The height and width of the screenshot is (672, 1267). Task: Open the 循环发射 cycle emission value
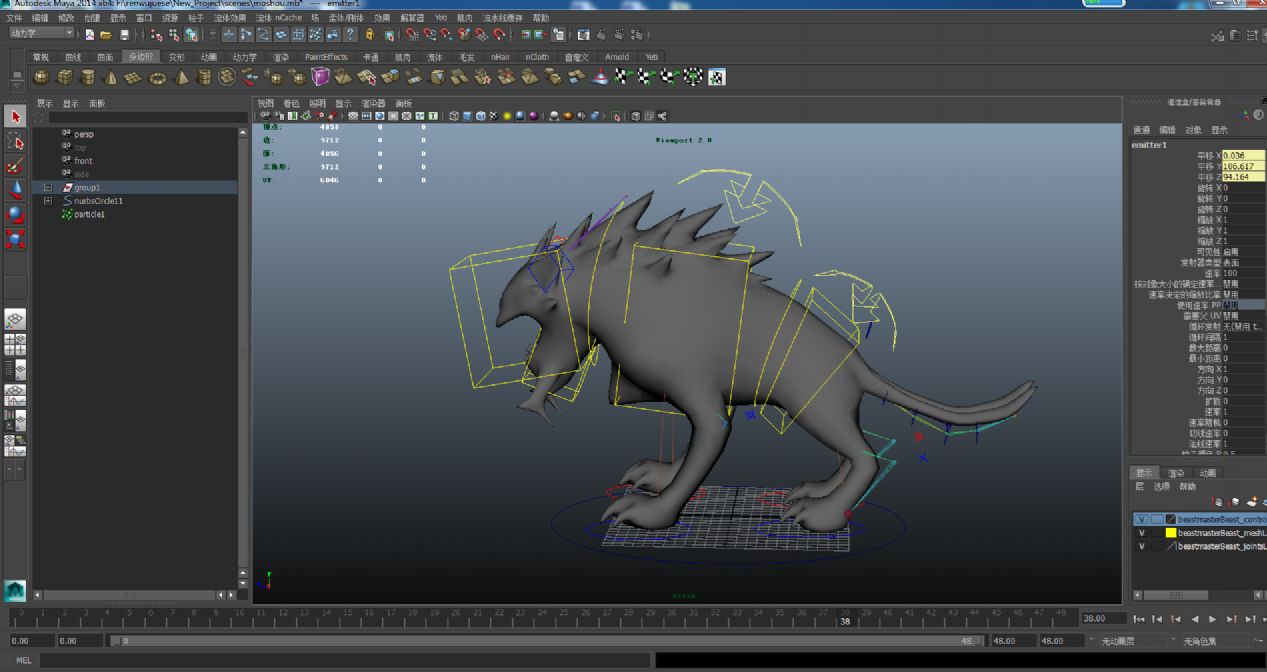[x=1243, y=326]
